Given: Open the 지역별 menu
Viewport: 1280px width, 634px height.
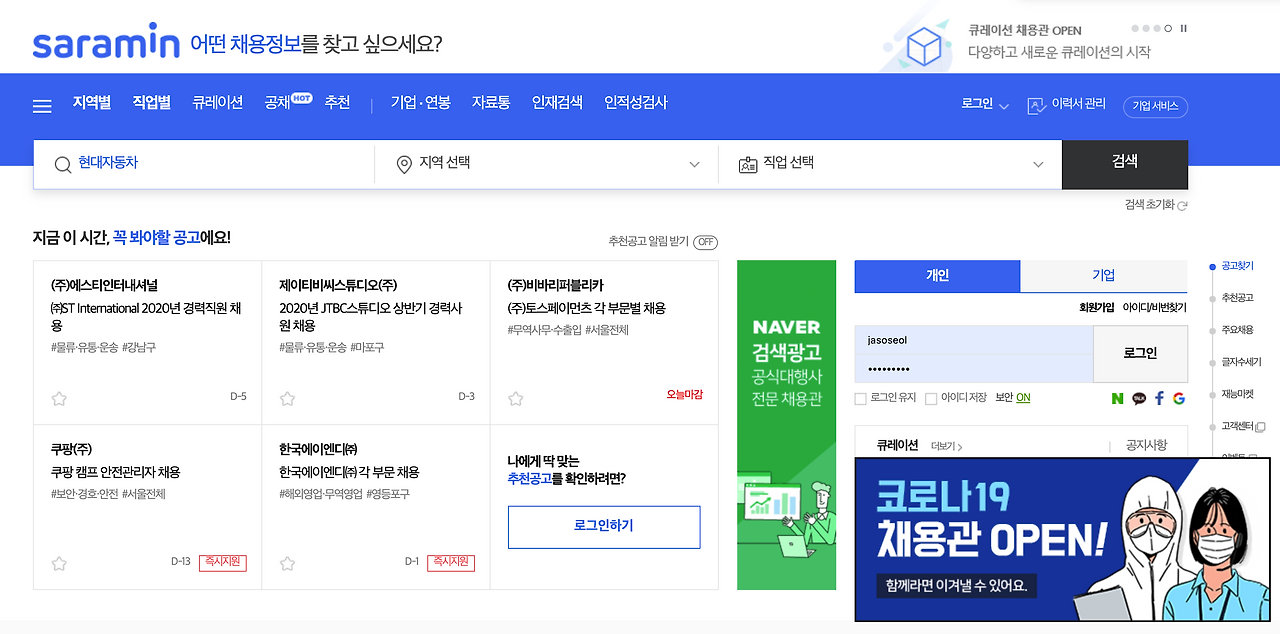Looking at the screenshot, I should 91,103.
